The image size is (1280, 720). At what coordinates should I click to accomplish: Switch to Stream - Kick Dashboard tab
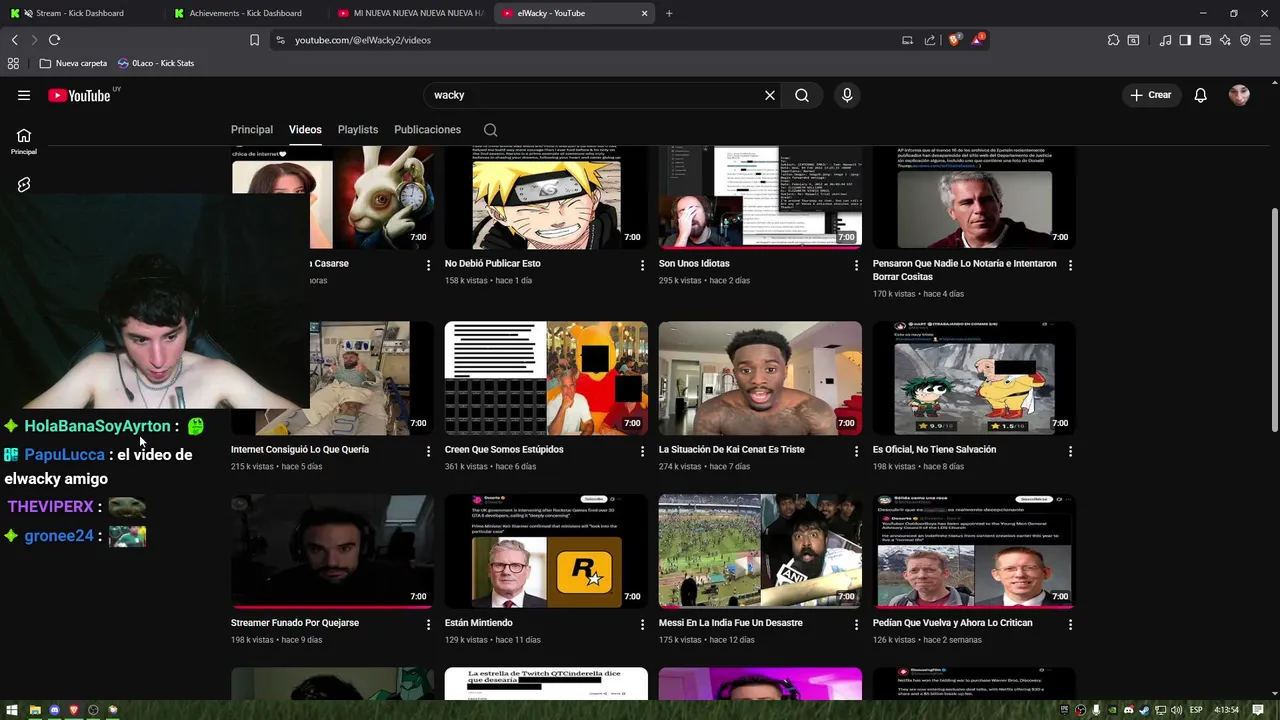[x=80, y=13]
